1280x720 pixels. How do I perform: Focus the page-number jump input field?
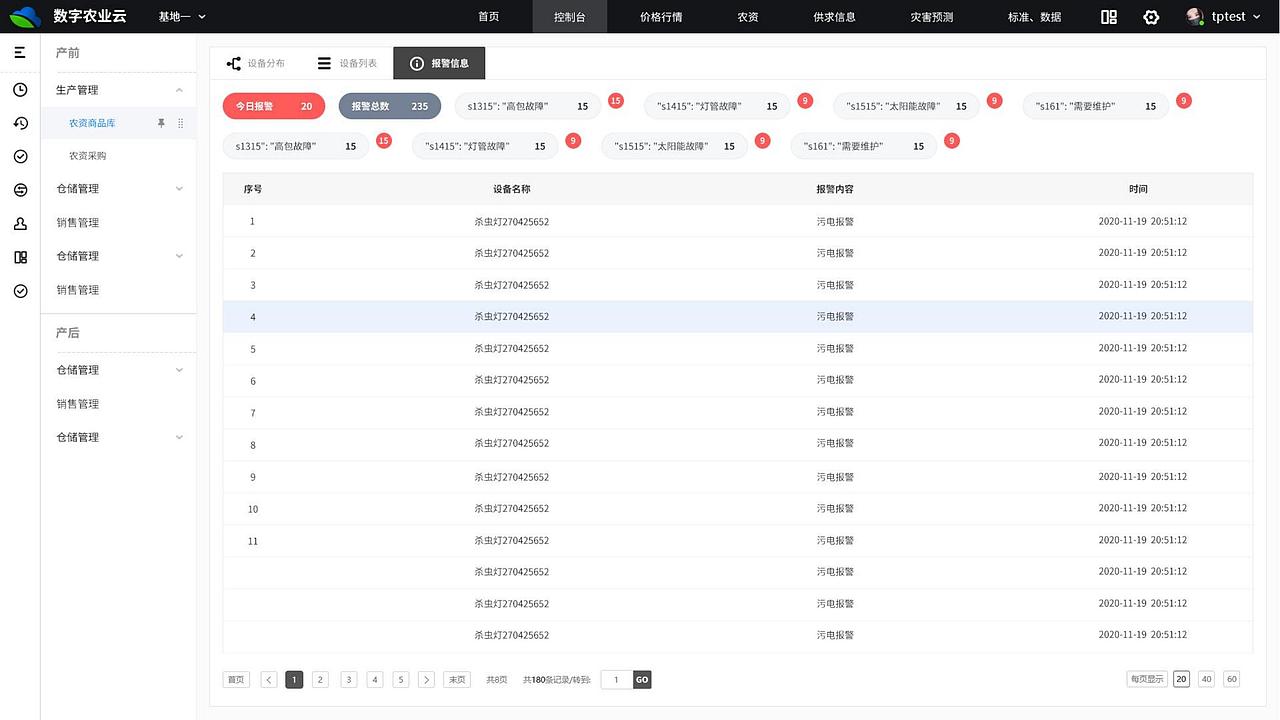[x=617, y=680]
